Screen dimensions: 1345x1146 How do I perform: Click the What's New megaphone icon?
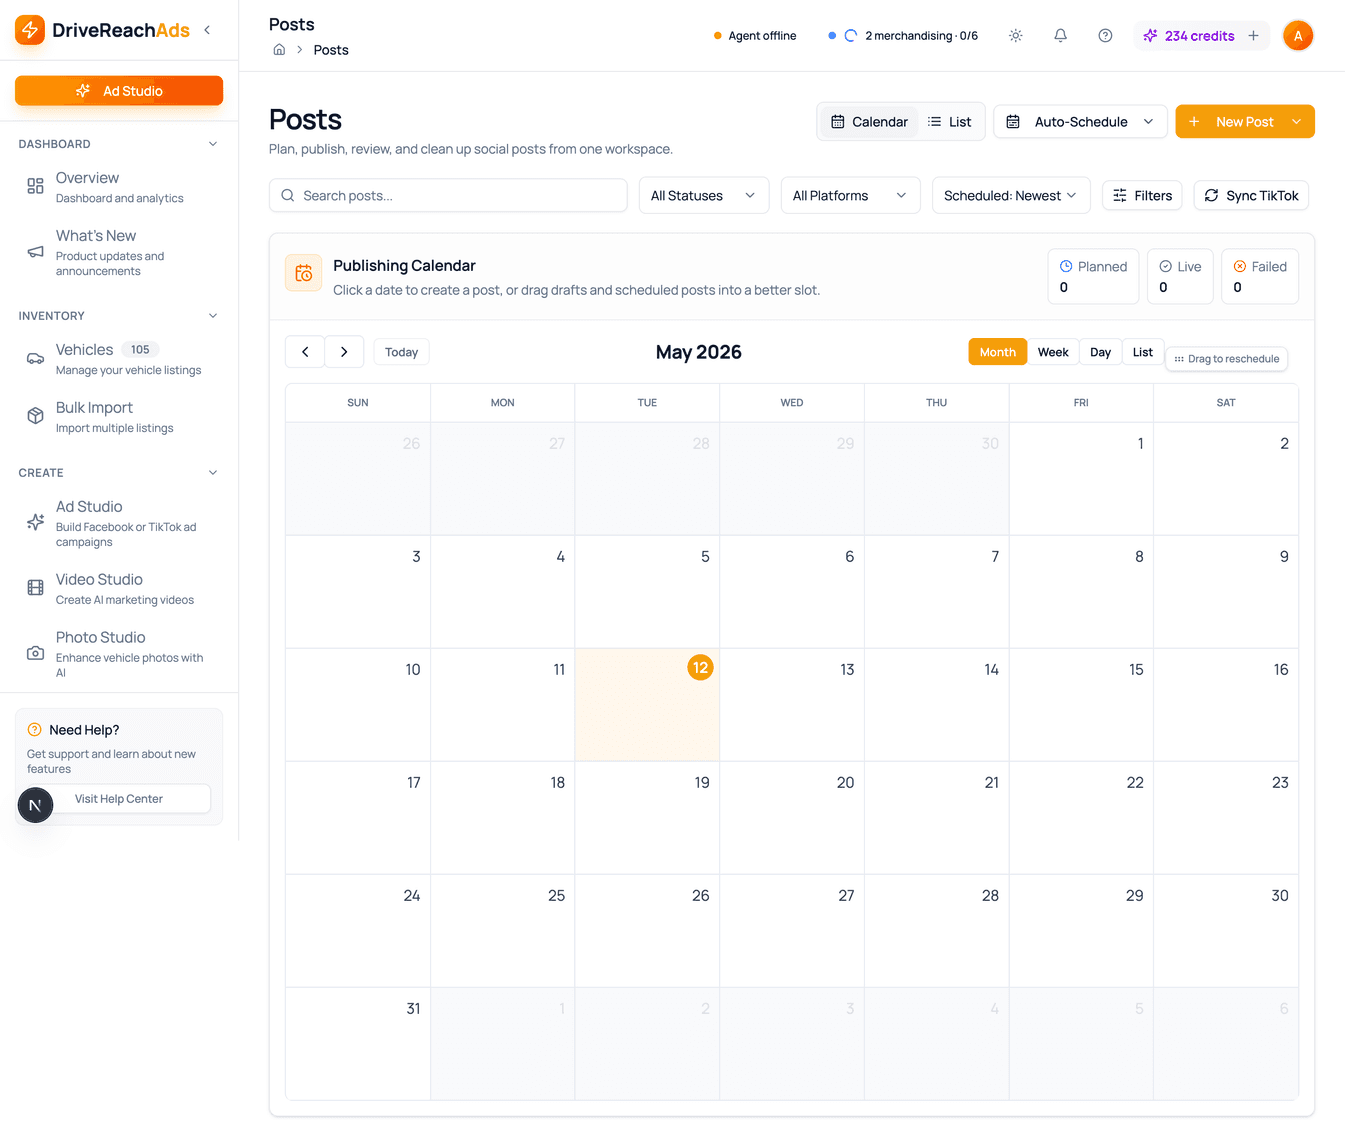pos(35,252)
